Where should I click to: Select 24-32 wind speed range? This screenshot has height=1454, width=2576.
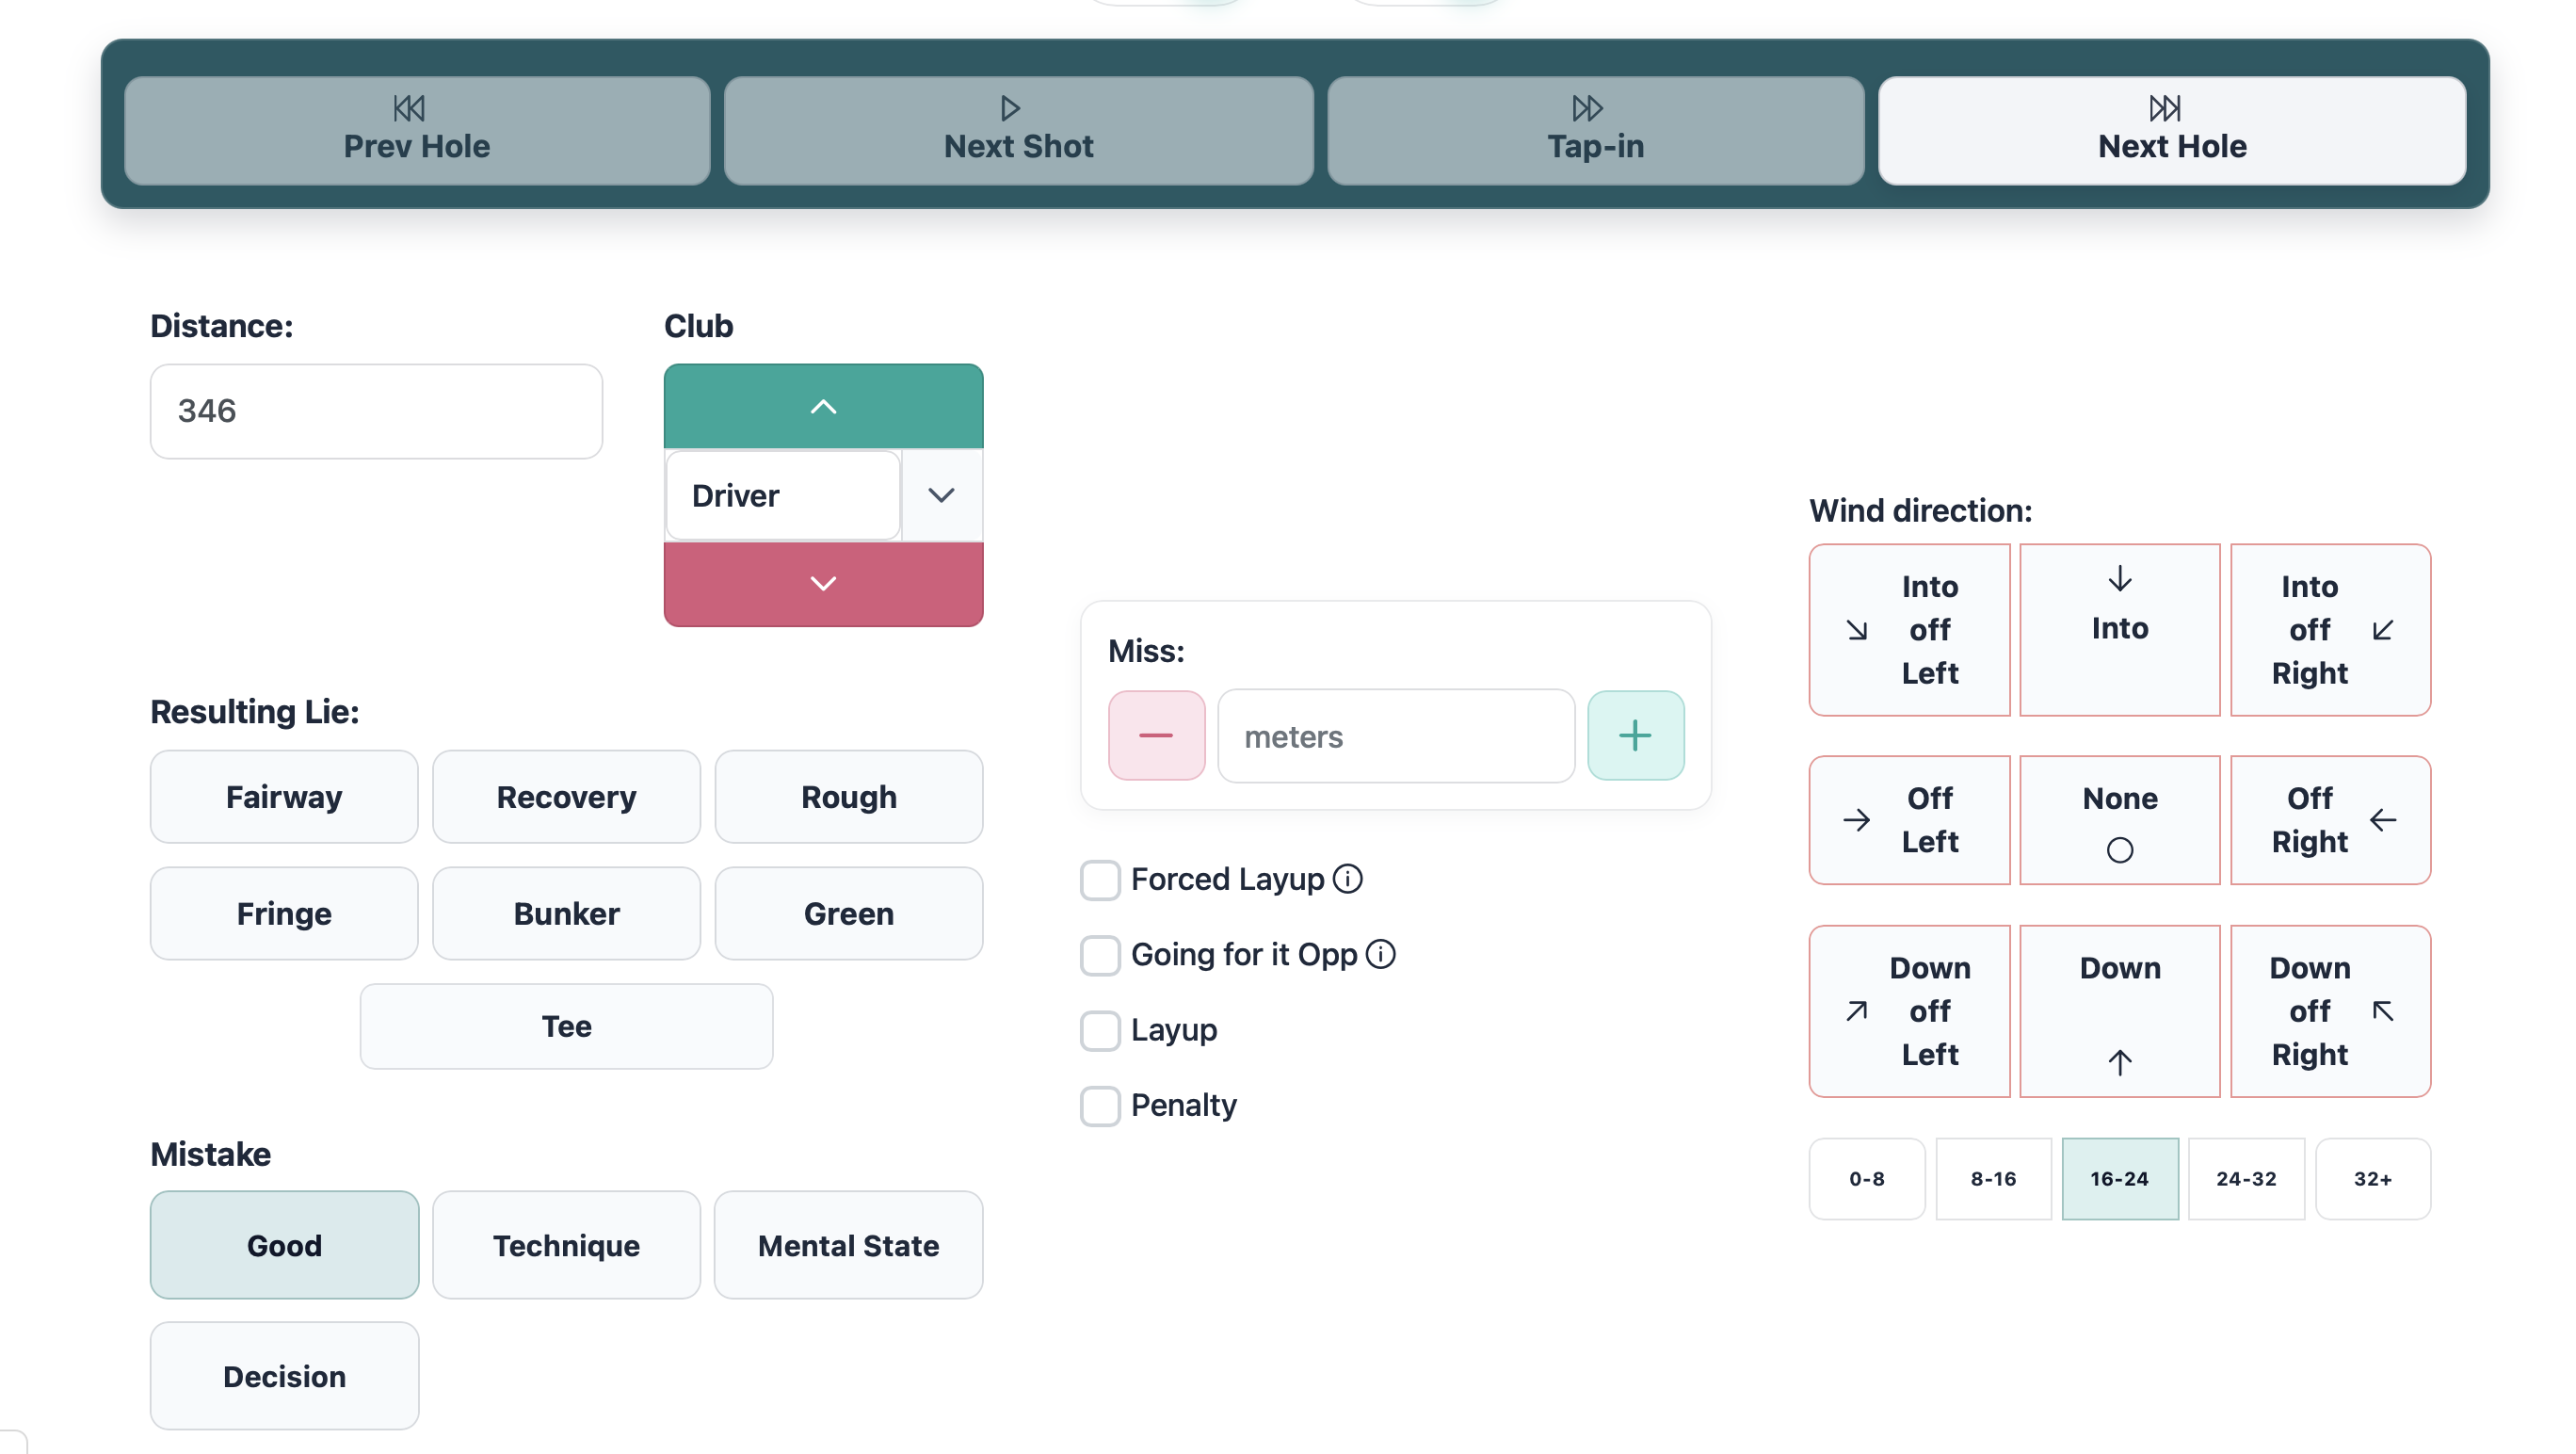tap(2245, 1179)
